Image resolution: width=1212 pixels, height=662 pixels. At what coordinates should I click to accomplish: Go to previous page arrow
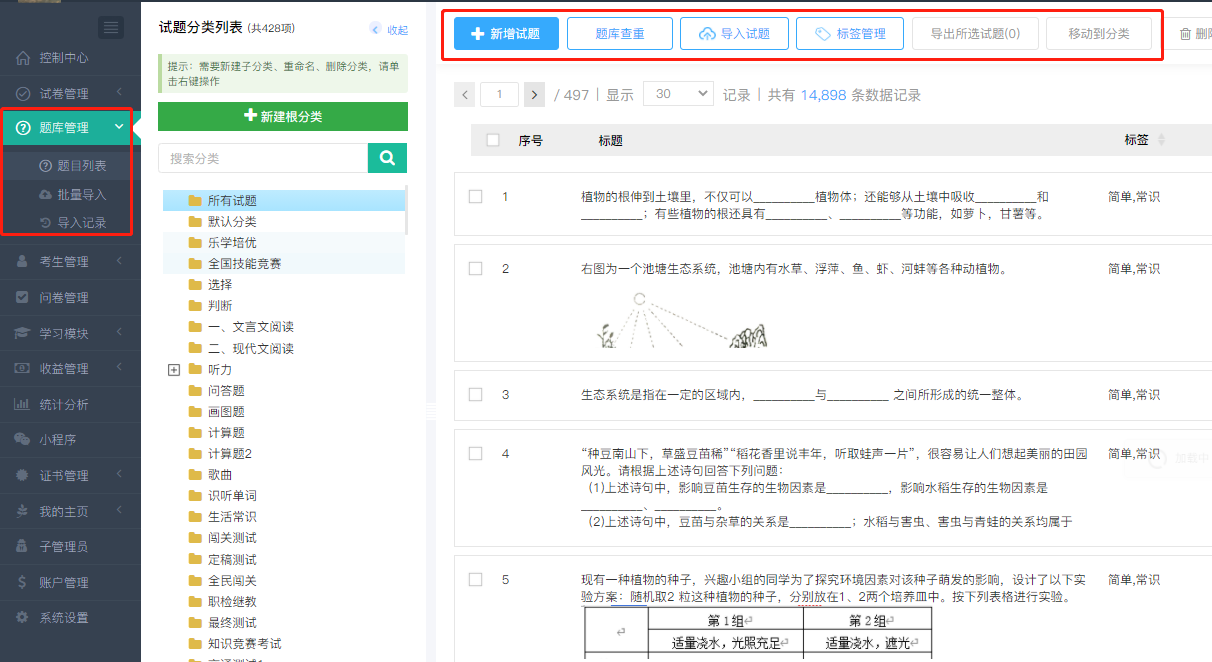coord(465,95)
